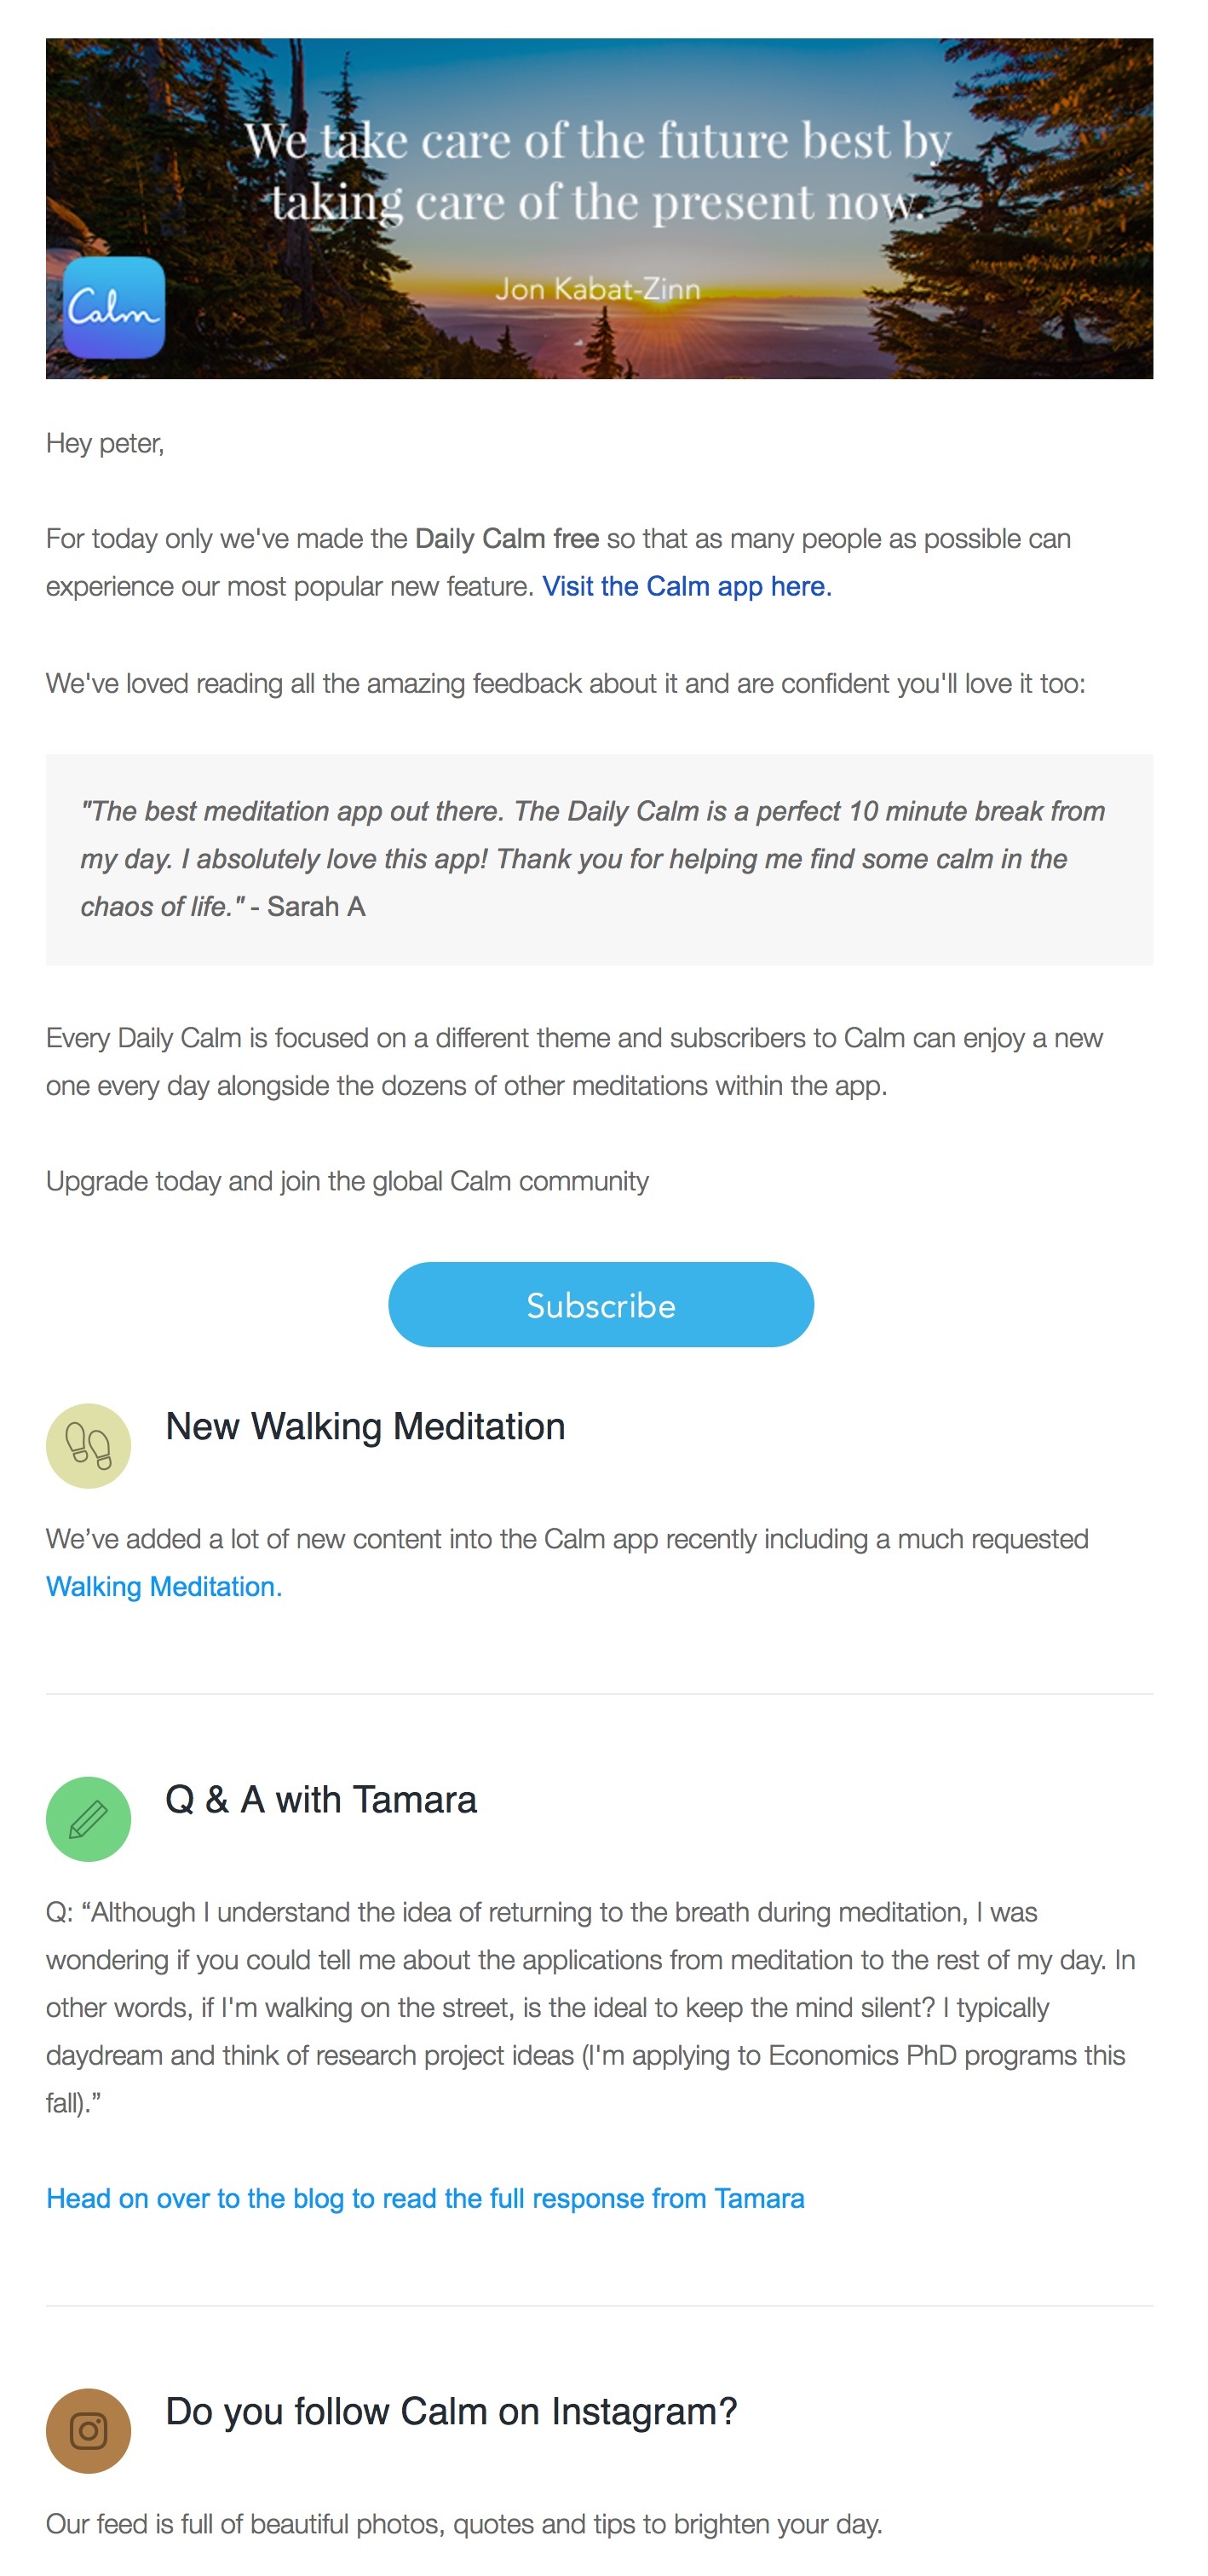Click "Upgrade today and join the global Calm community"

pos(347,1182)
